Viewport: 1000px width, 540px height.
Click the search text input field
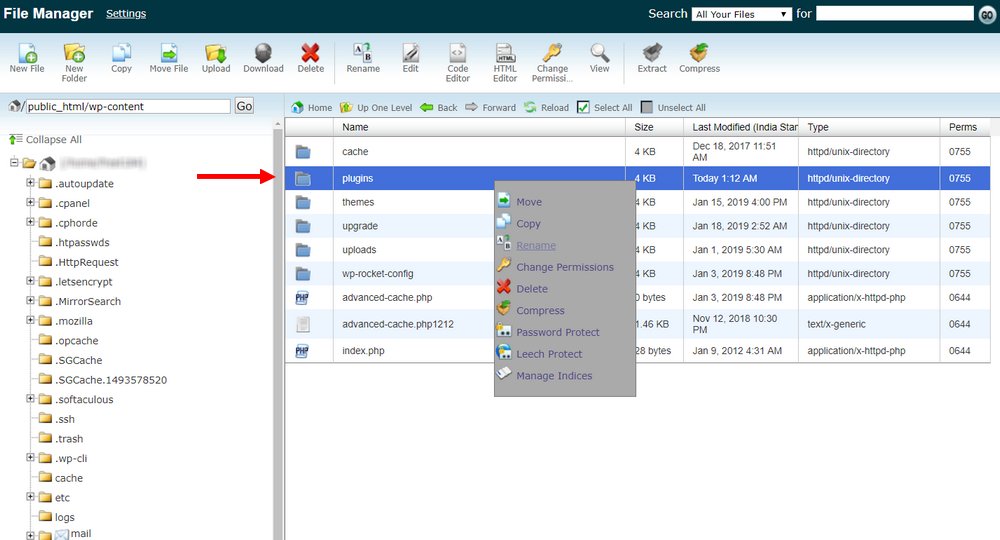point(894,14)
